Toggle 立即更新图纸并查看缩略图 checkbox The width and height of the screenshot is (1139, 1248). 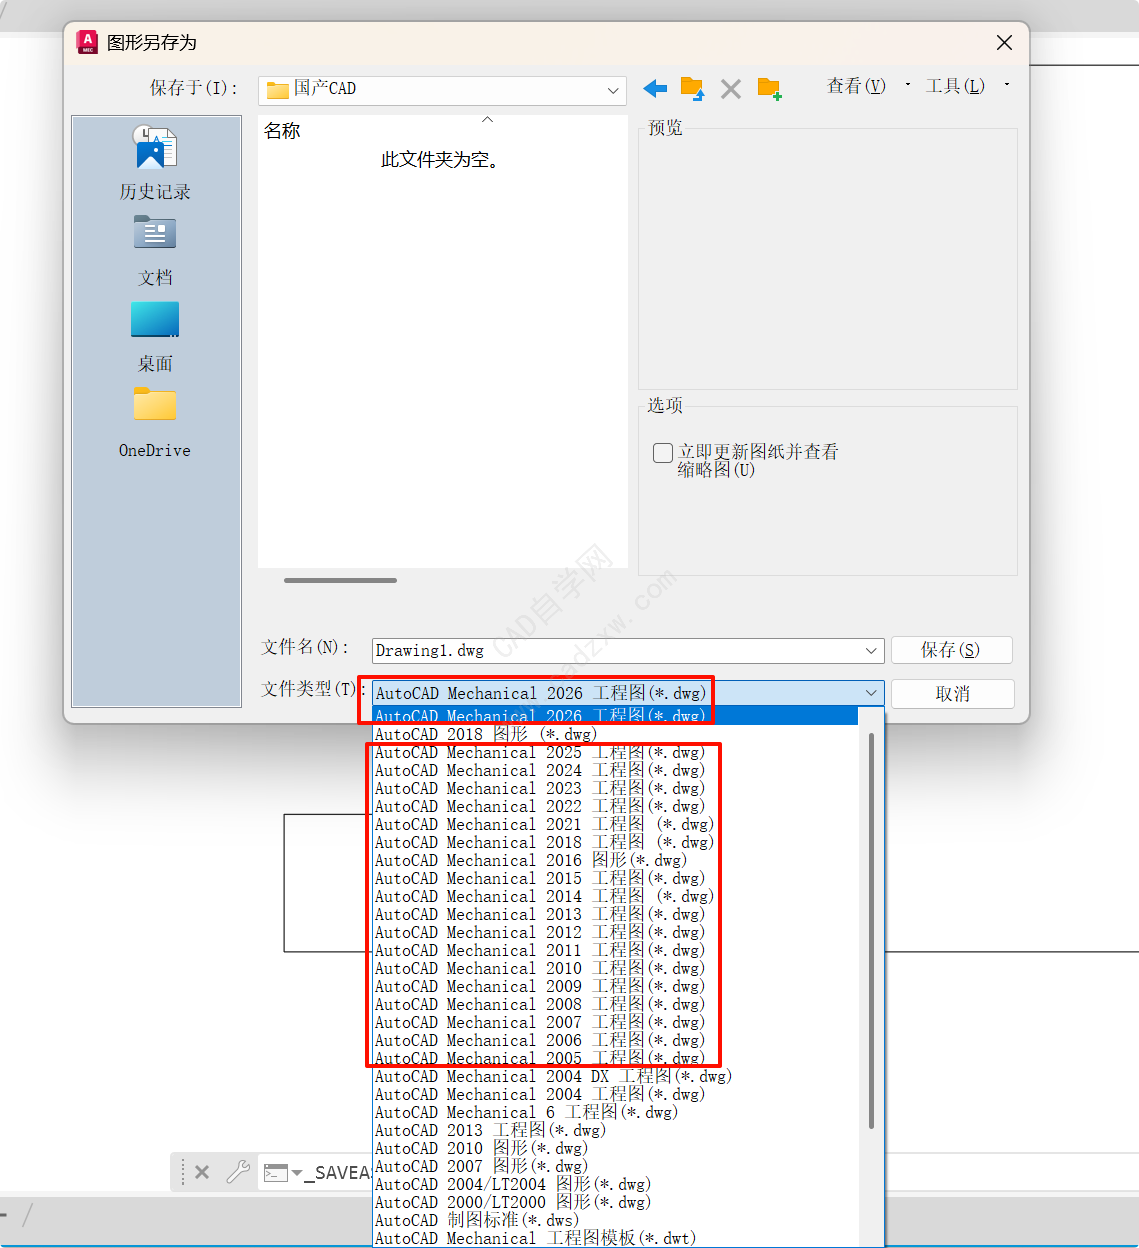coord(662,453)
